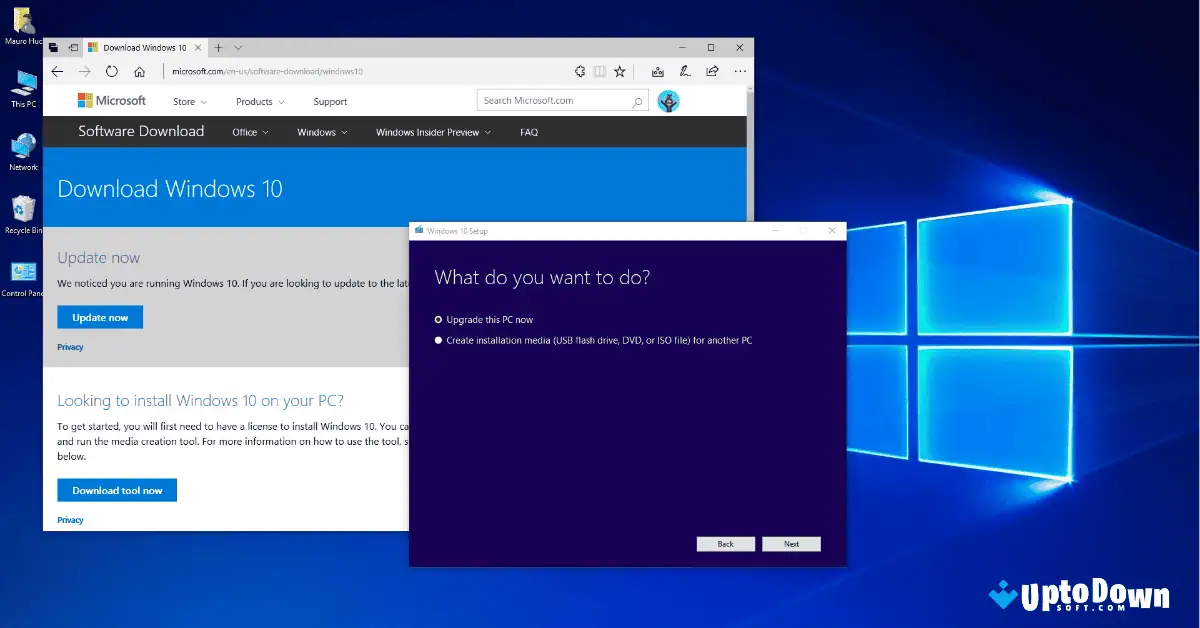Open the Hub favorites panel icon
The image size is (1200, 628).
tap(658, 71)
